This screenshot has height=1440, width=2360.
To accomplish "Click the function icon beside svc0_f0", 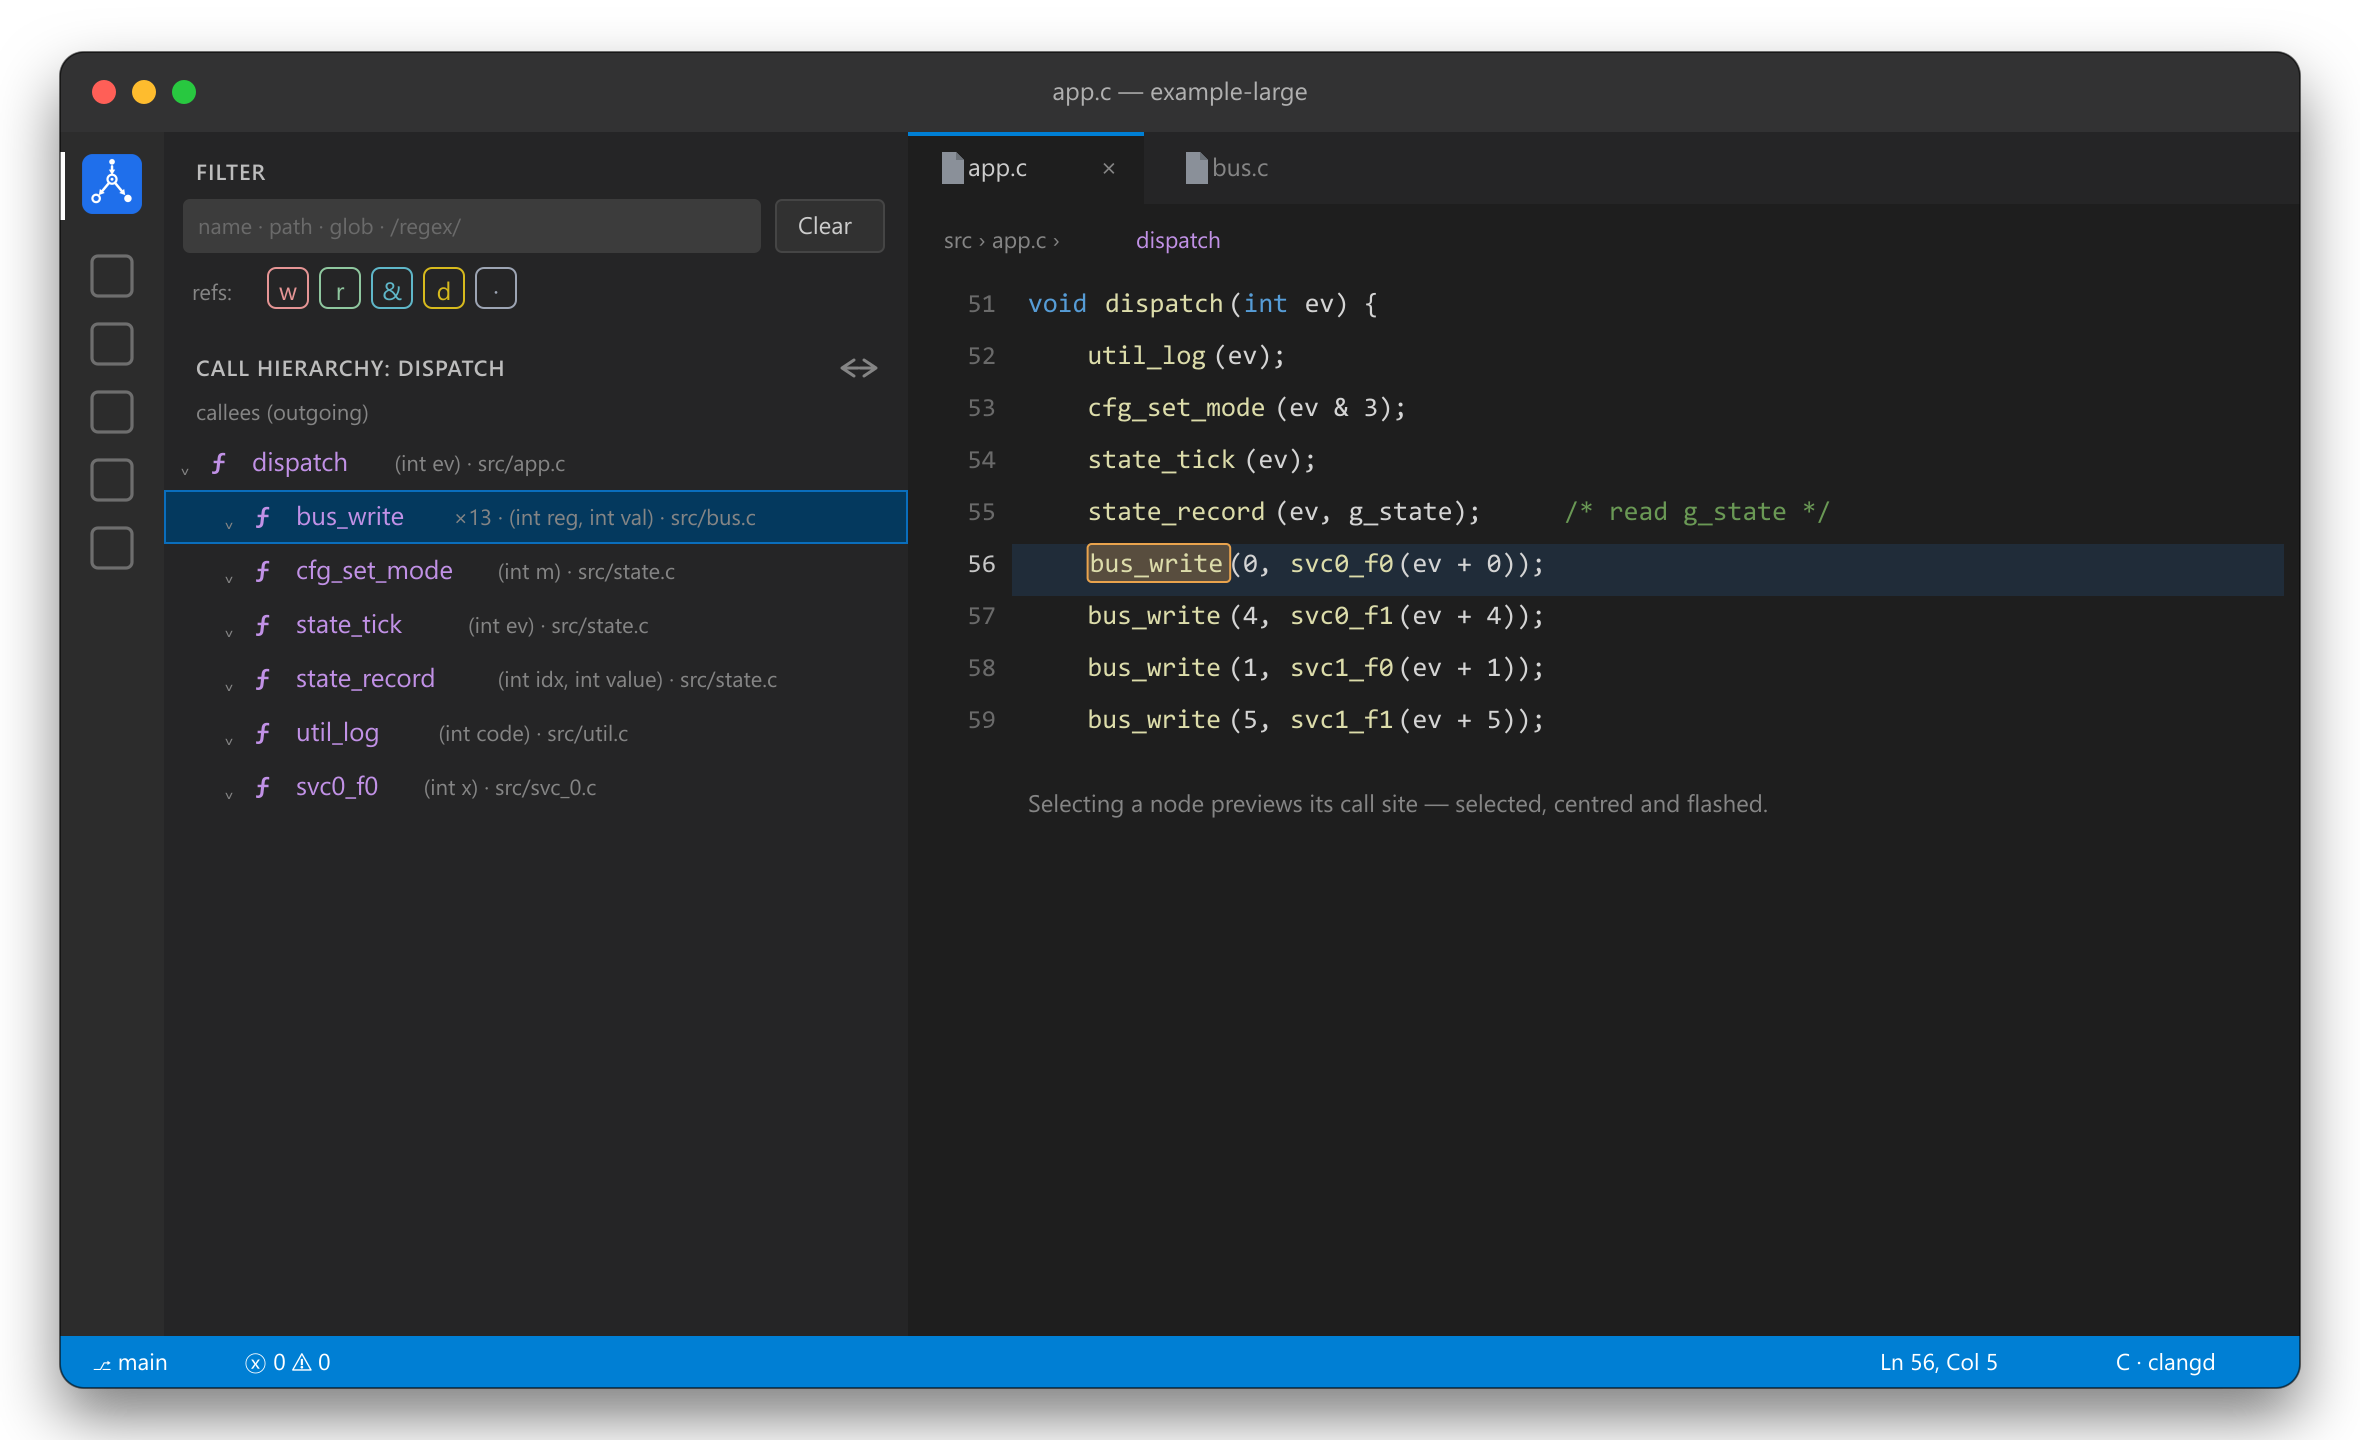I will [x=262, y=787].
